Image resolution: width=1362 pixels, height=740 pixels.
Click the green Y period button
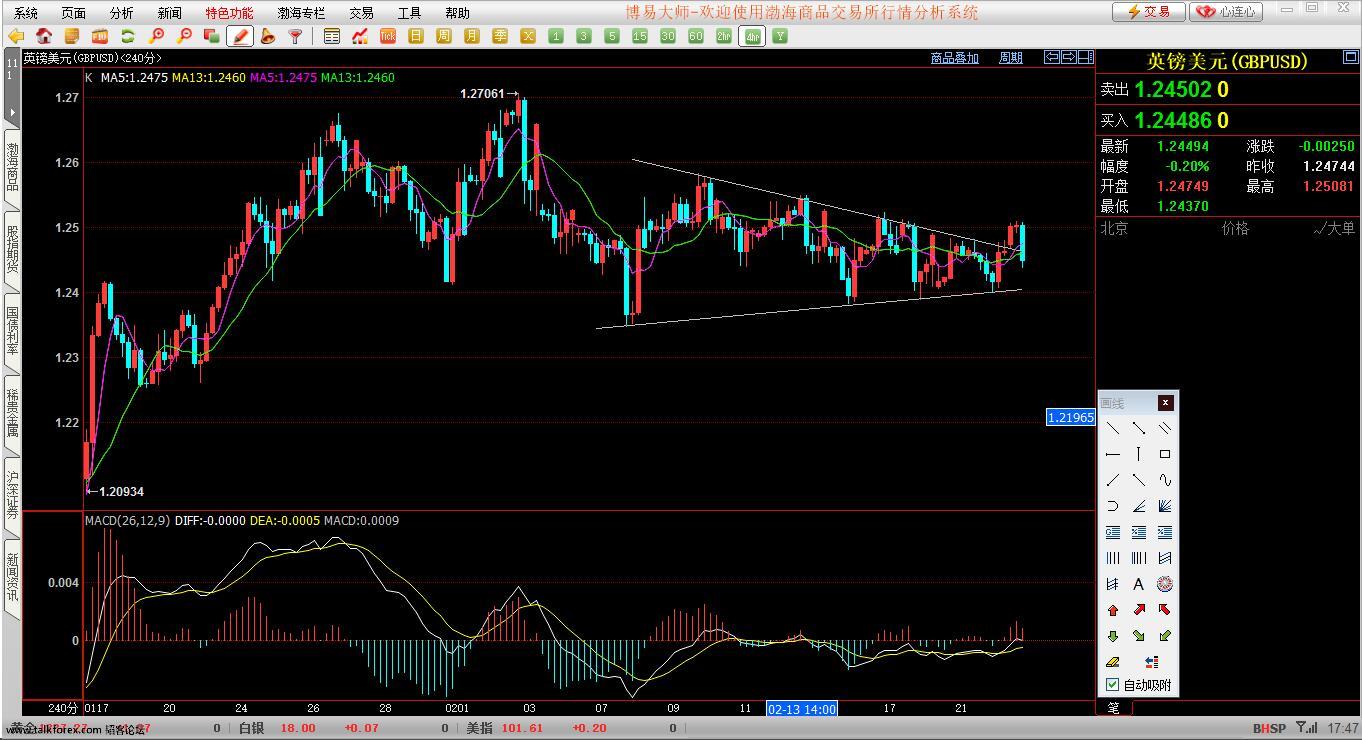pos(780,36)
